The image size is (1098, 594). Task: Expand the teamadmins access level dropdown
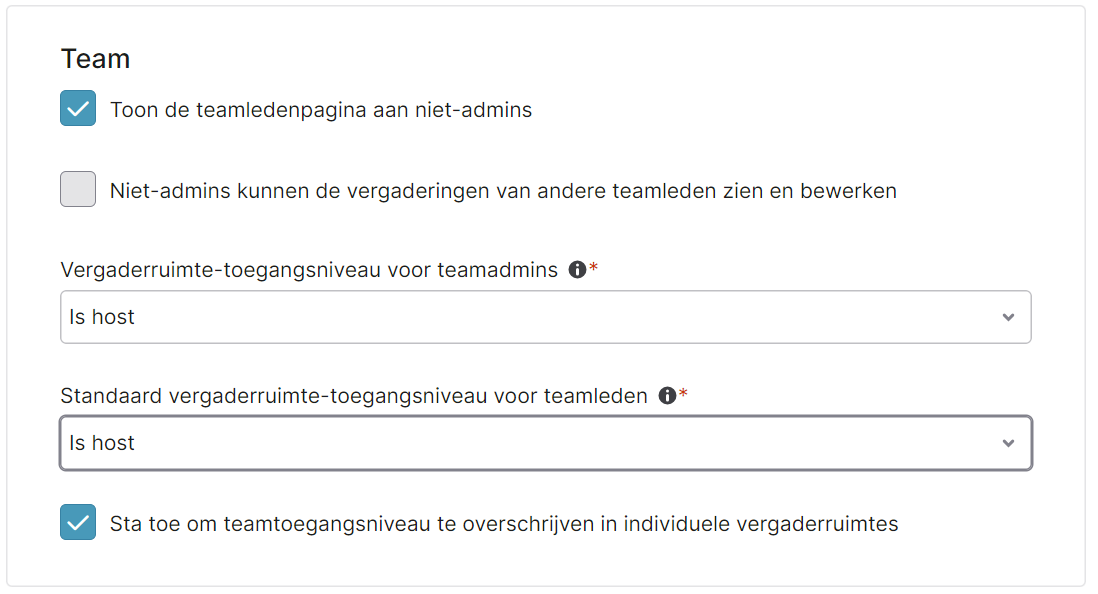pyautogui.click(x=545, y=317)
